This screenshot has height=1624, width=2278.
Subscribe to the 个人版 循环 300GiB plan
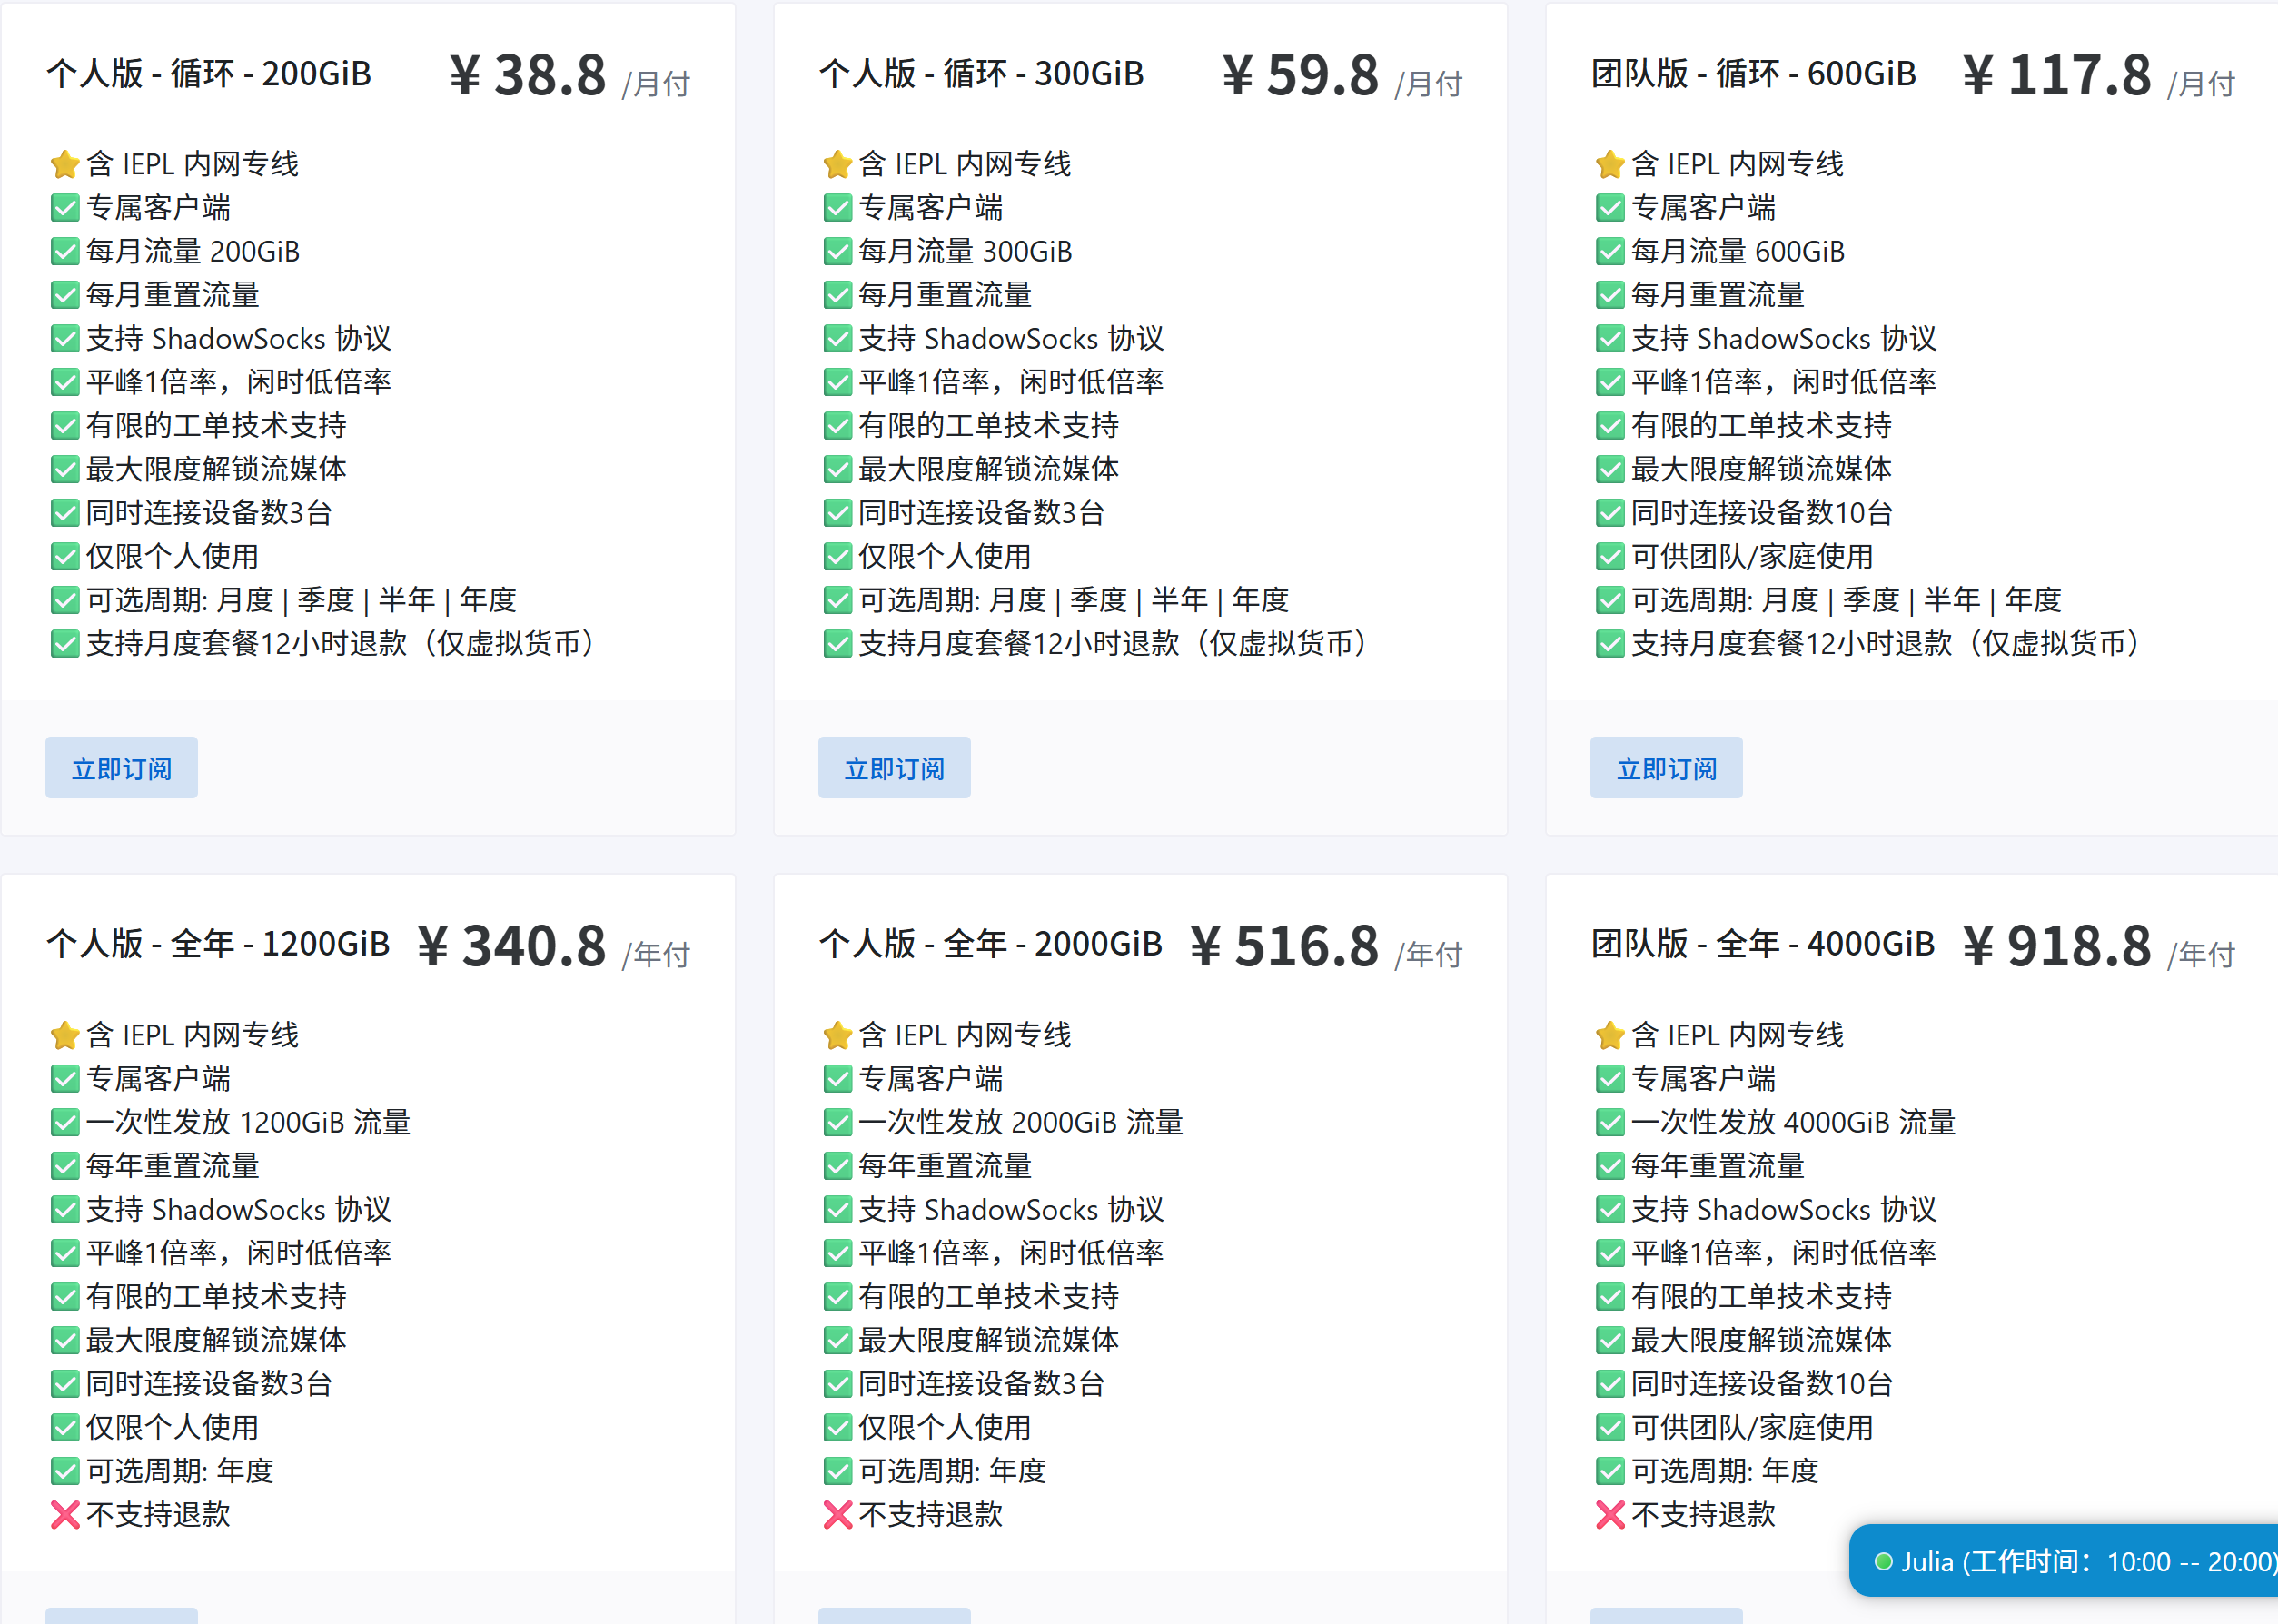pos(894,768)
